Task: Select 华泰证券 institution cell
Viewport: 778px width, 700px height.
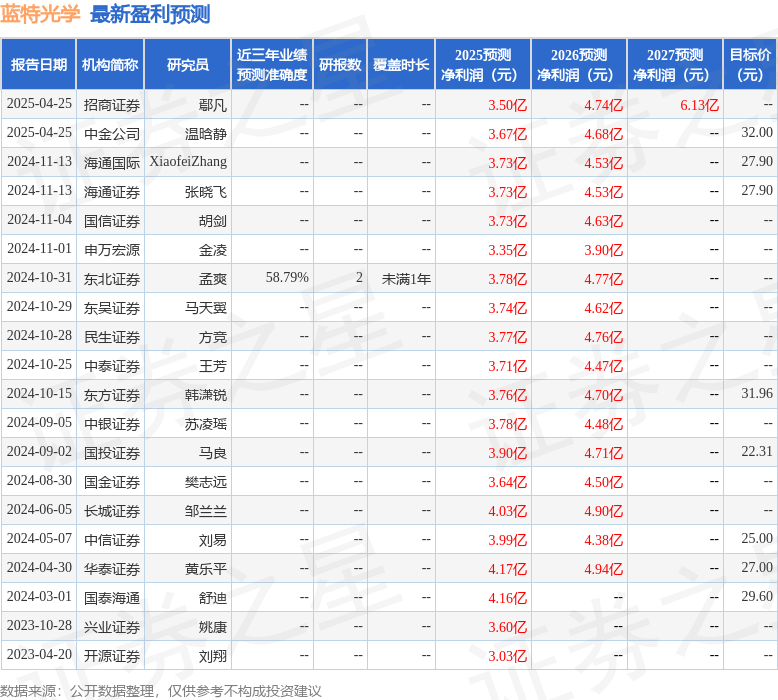Action: click(x=112, y=569)
